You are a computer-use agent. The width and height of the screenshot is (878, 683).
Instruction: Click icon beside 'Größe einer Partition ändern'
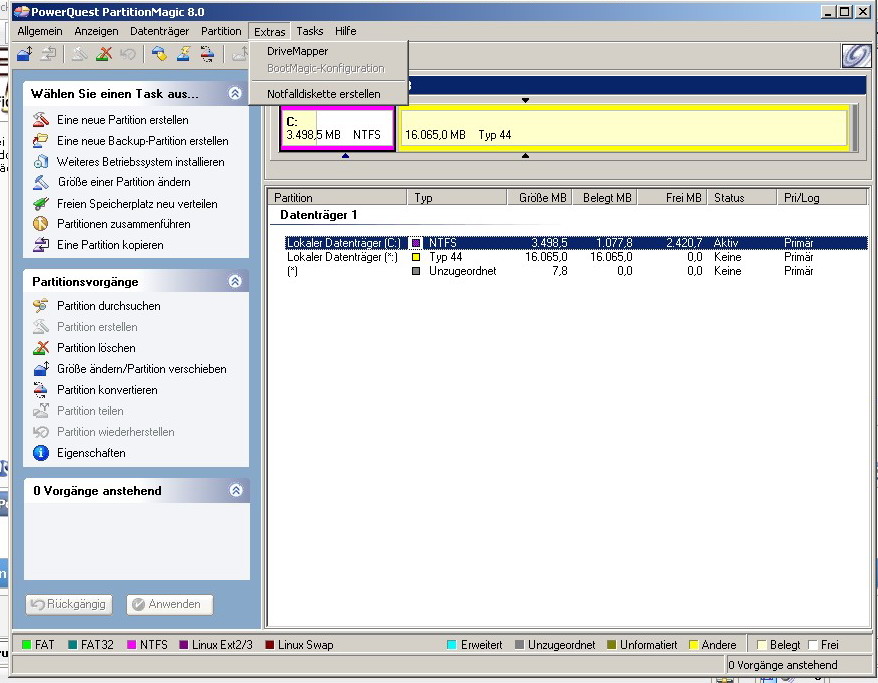pyautogui.click(x=41, y=182)
